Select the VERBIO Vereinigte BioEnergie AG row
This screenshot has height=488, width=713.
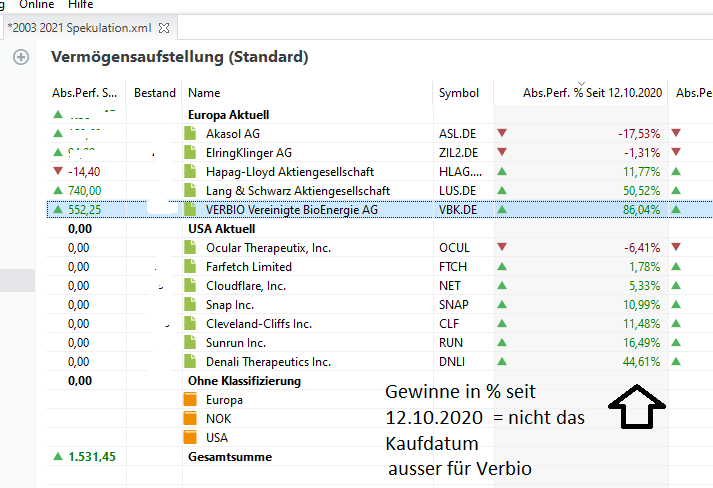coord(292,210)
